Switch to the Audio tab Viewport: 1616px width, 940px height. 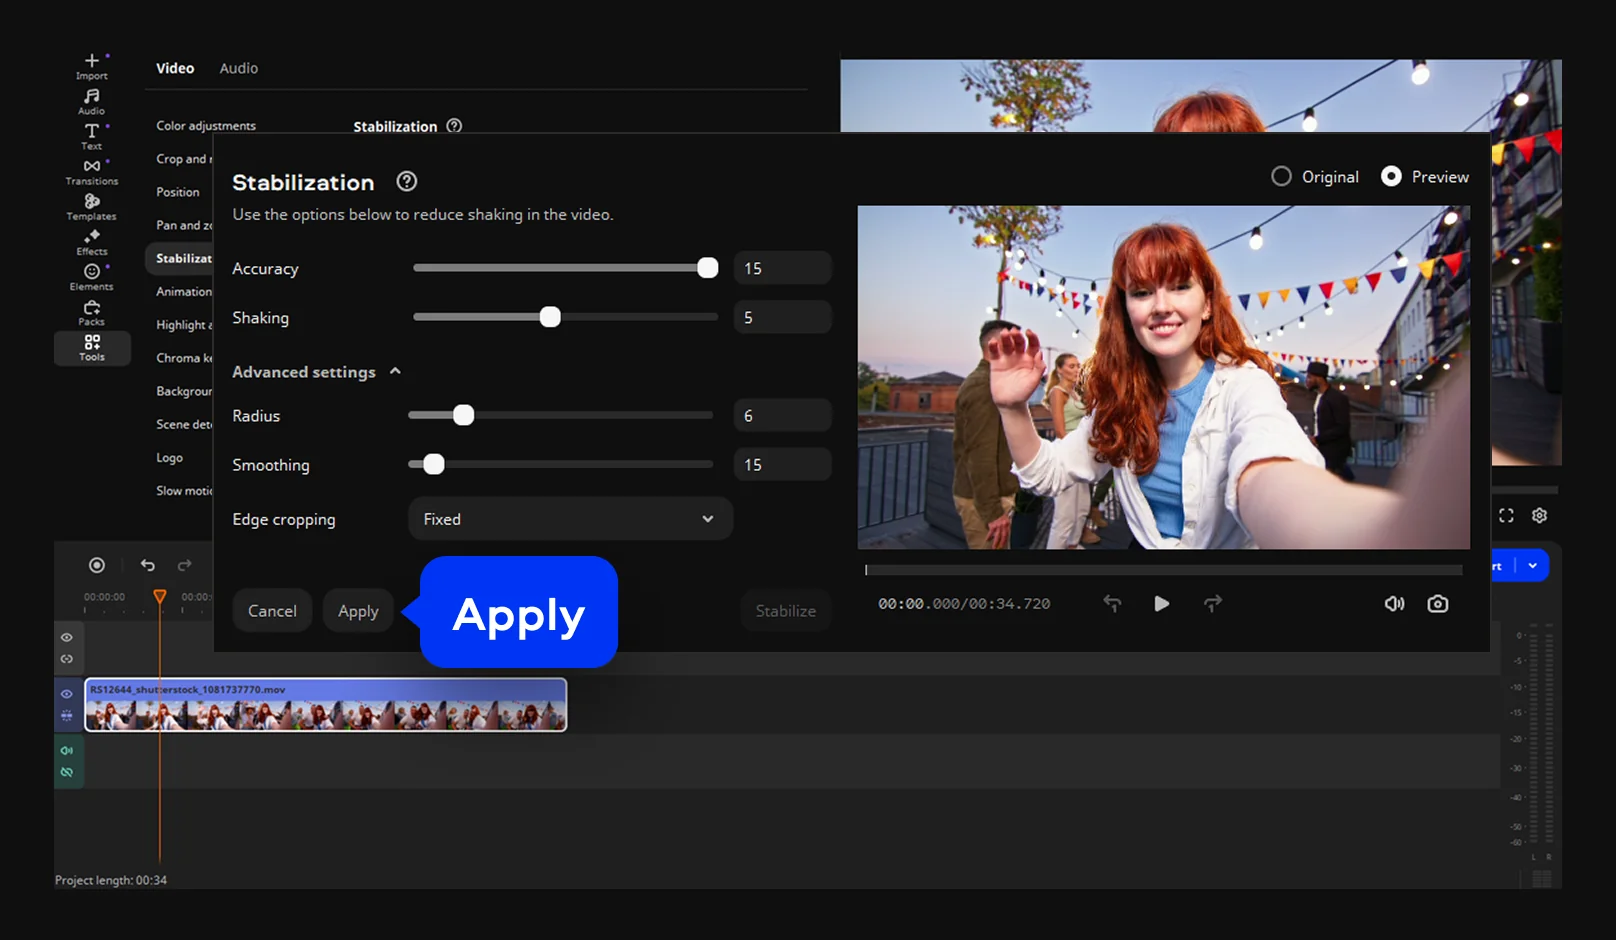239,68
